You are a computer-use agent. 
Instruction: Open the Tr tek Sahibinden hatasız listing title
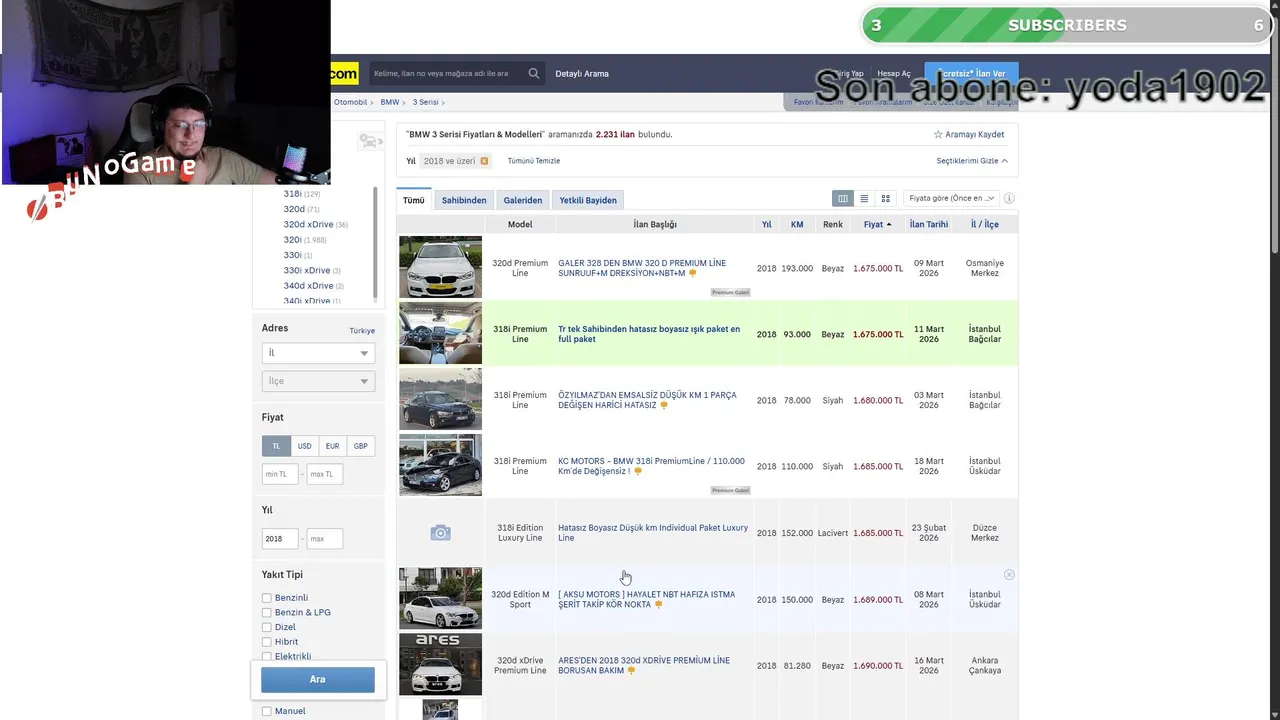pyautogui.click(x=649, y=334)
